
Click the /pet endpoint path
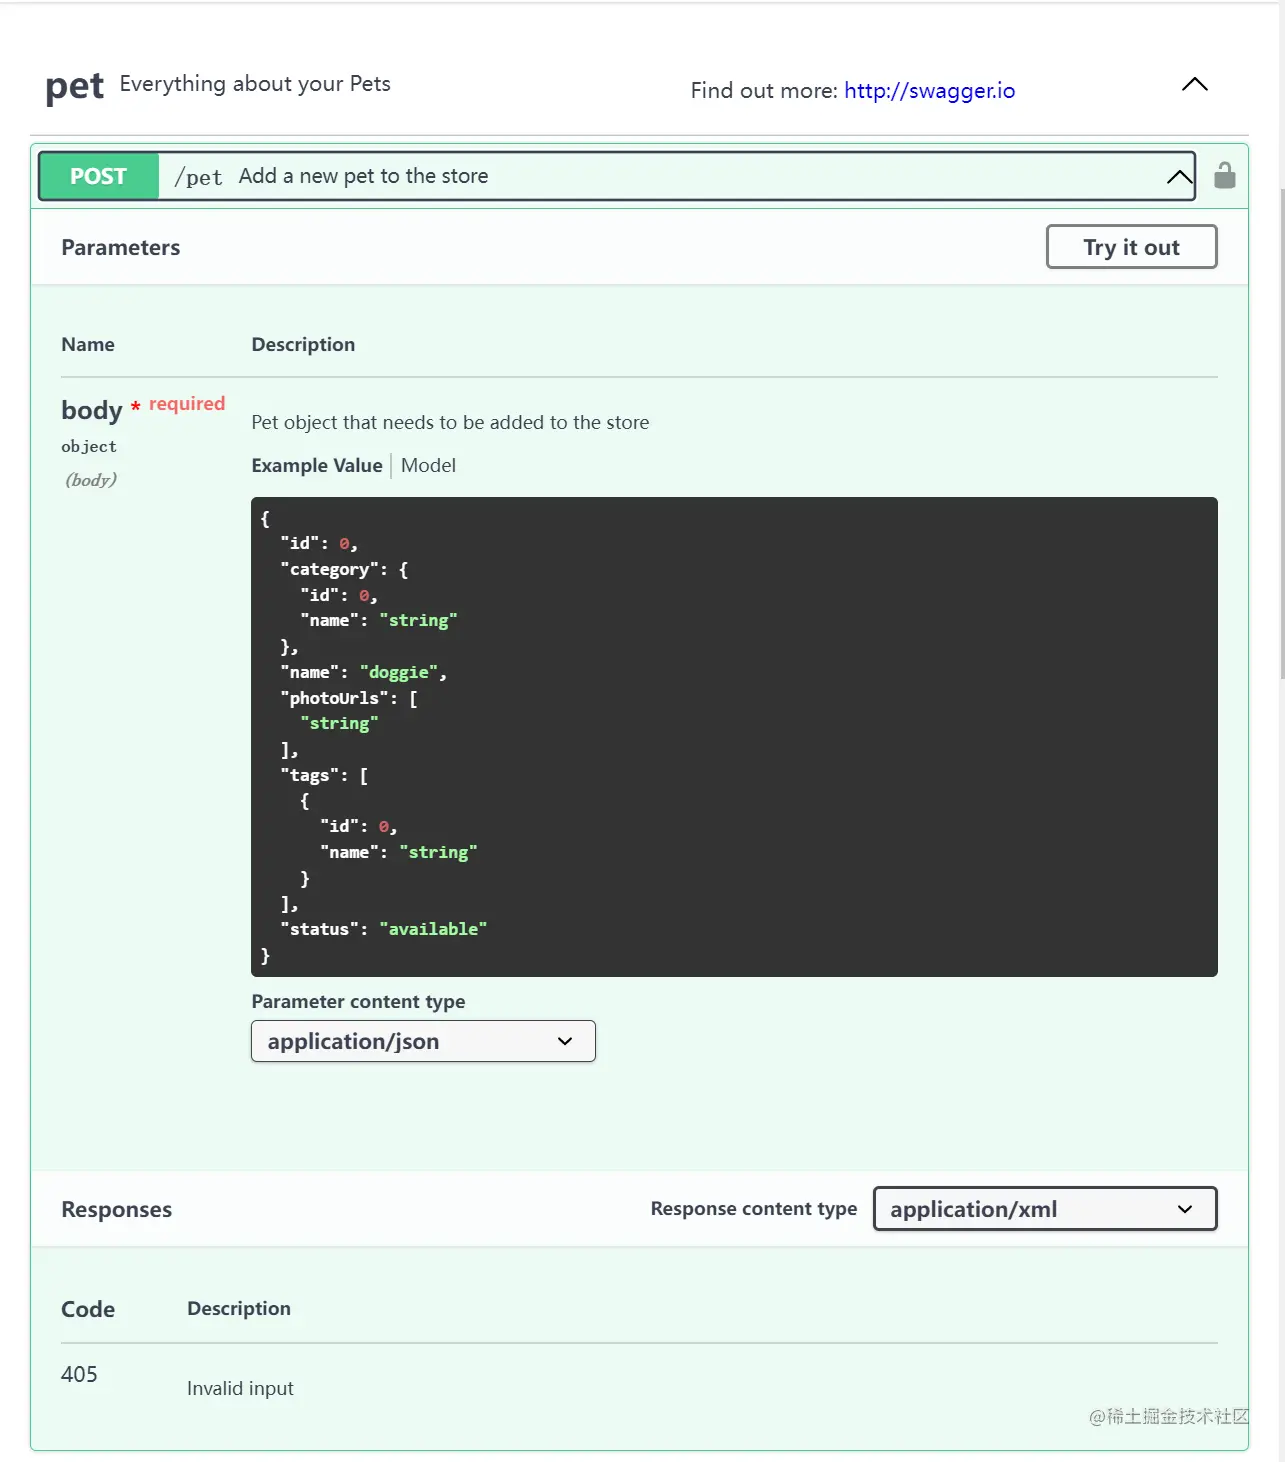point(198,177)
